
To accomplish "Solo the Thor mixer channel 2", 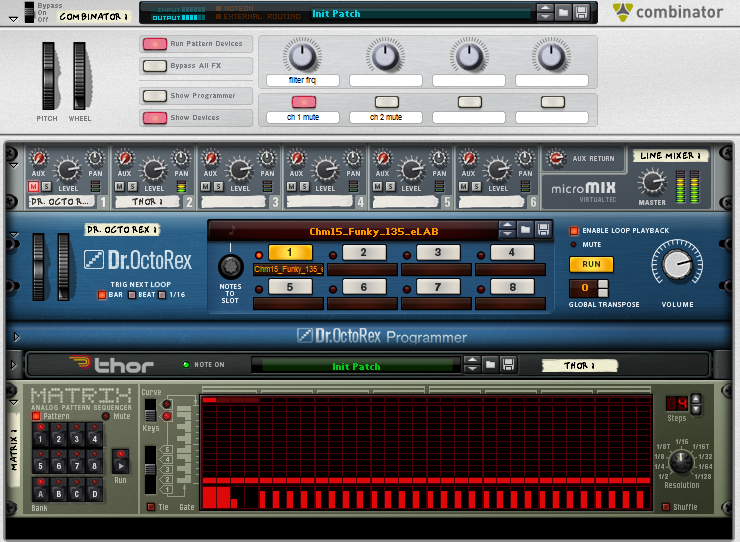I will 133,186.
